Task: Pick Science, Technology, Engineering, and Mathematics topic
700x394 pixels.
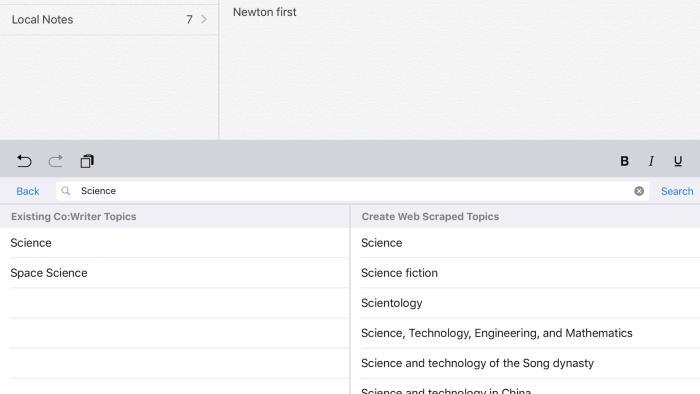Action: pos(525,333)
